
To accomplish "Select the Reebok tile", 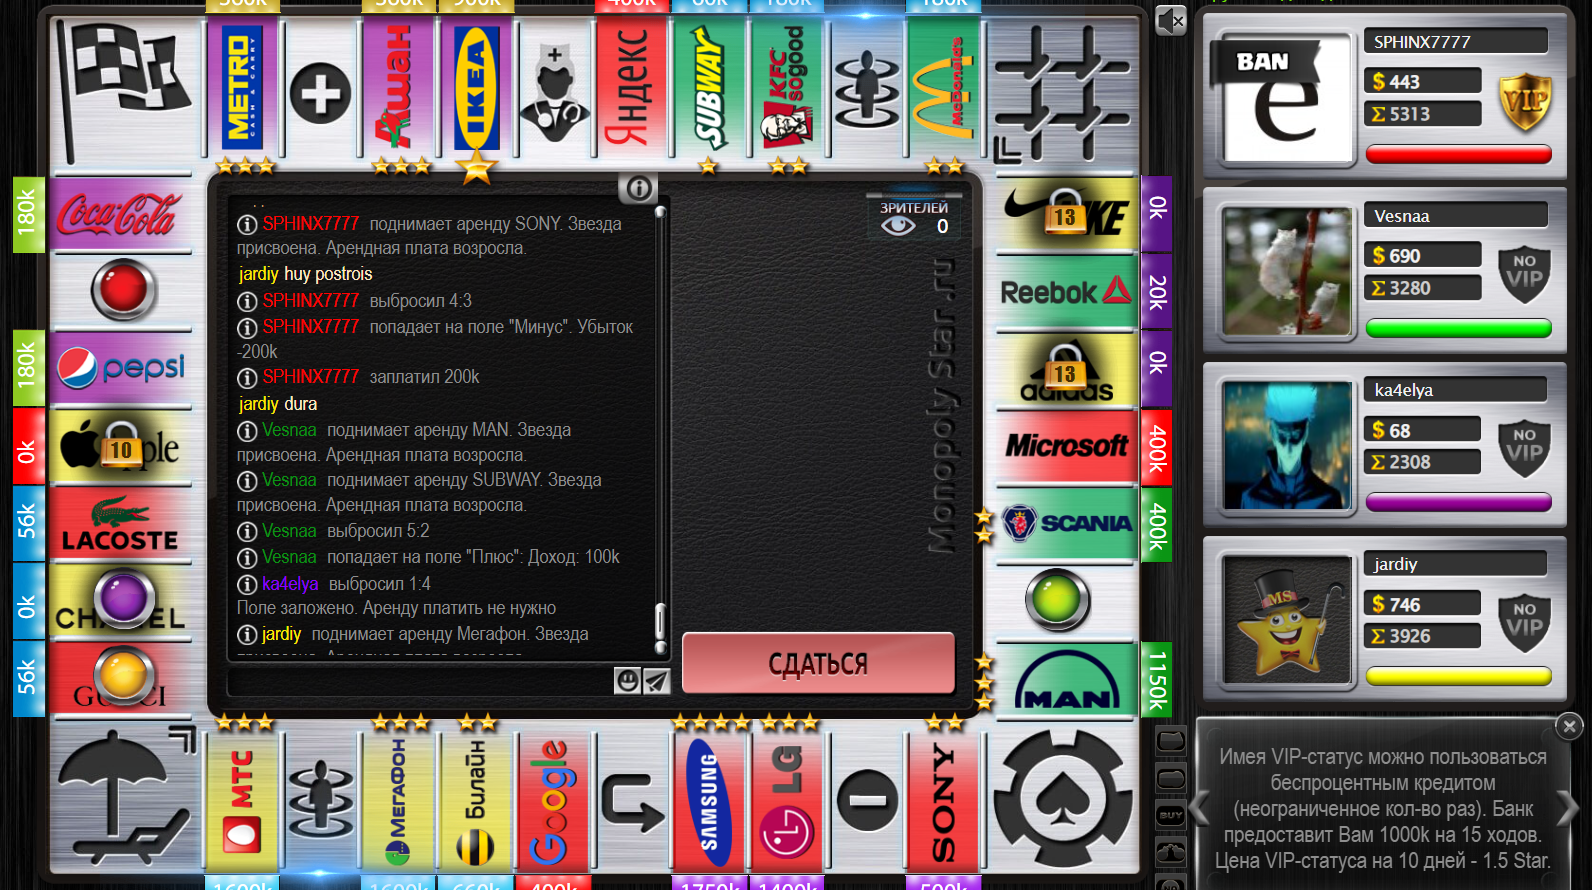I will (1067, 291).
